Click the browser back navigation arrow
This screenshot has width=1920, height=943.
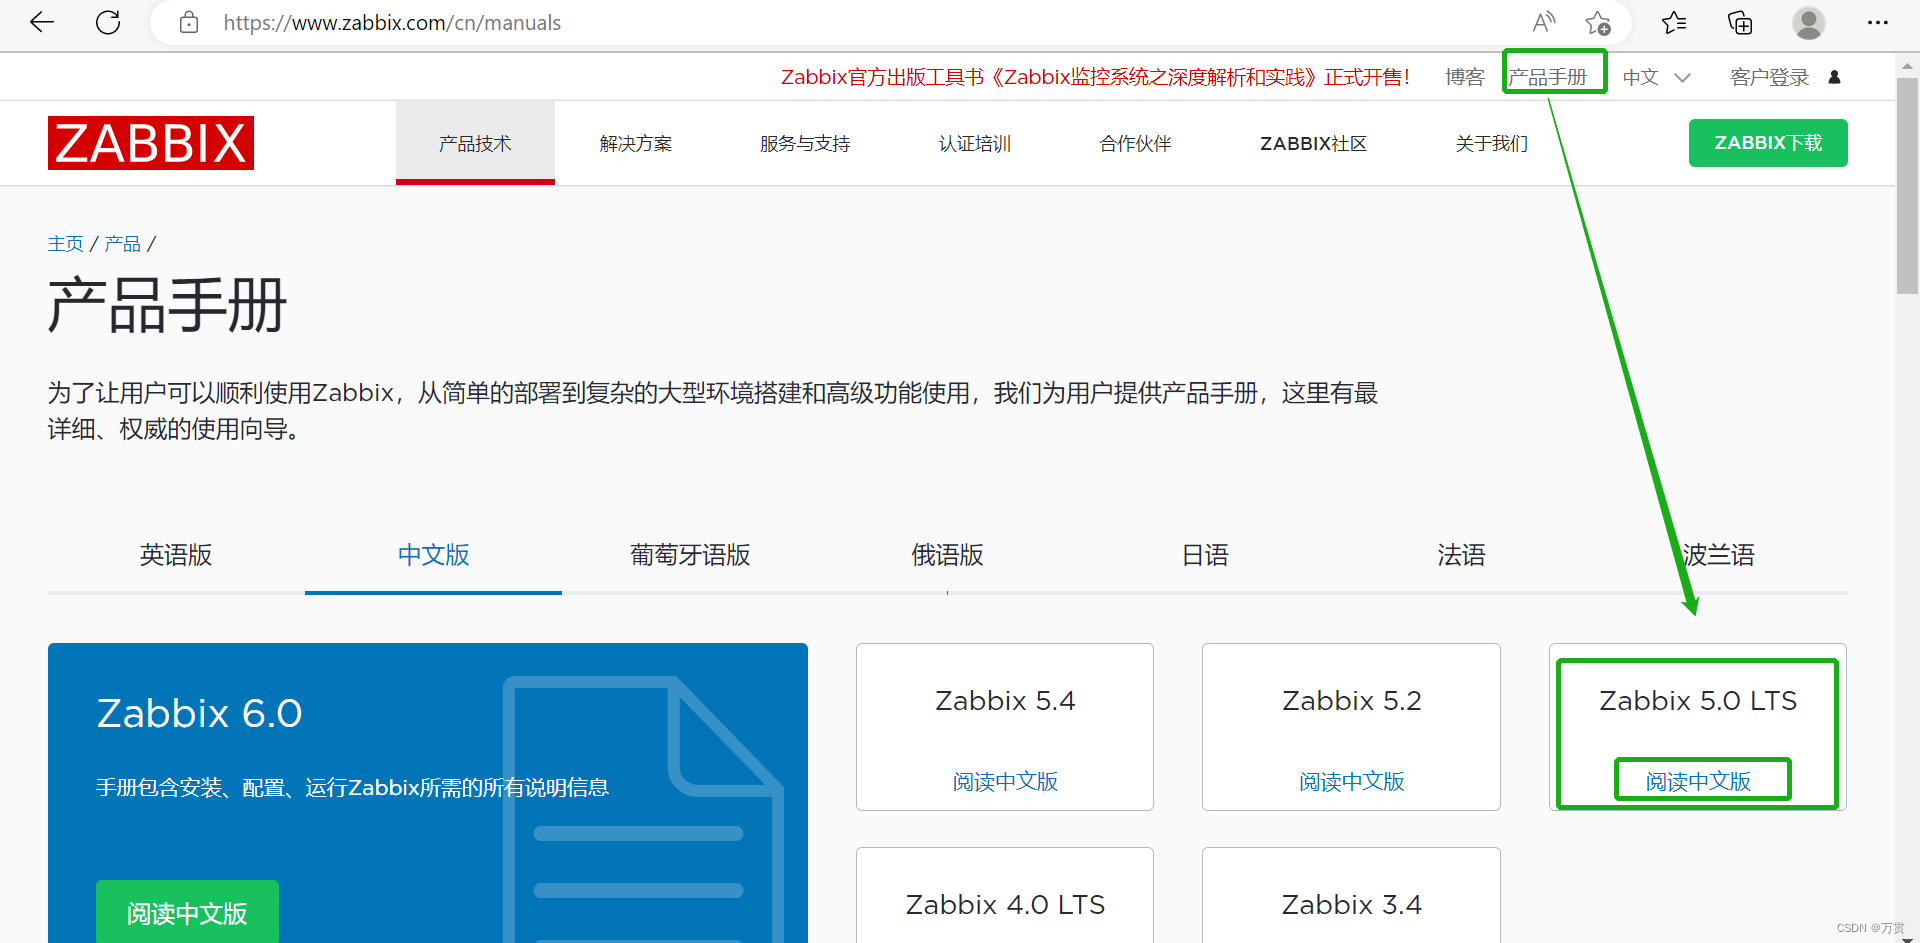41,22
